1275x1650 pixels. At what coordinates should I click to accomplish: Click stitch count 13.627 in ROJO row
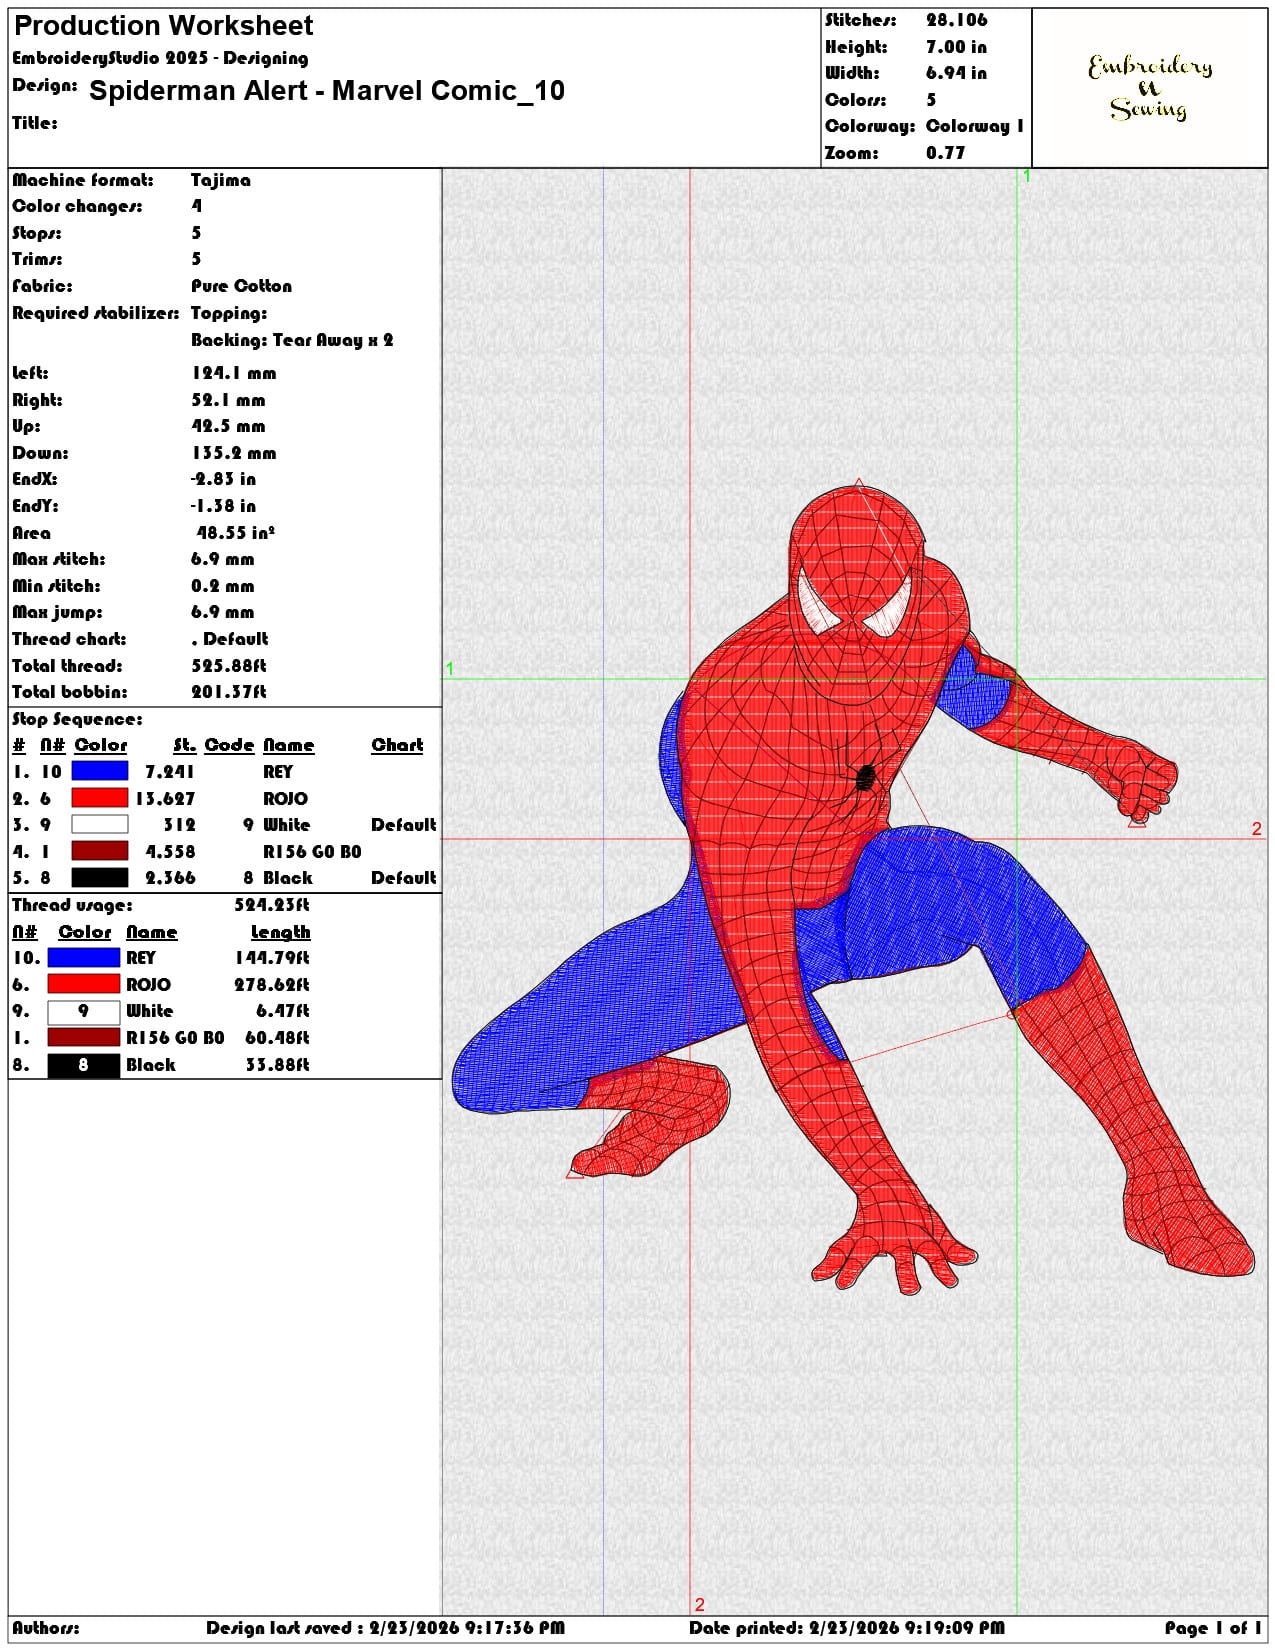click(x=165, y=798)
